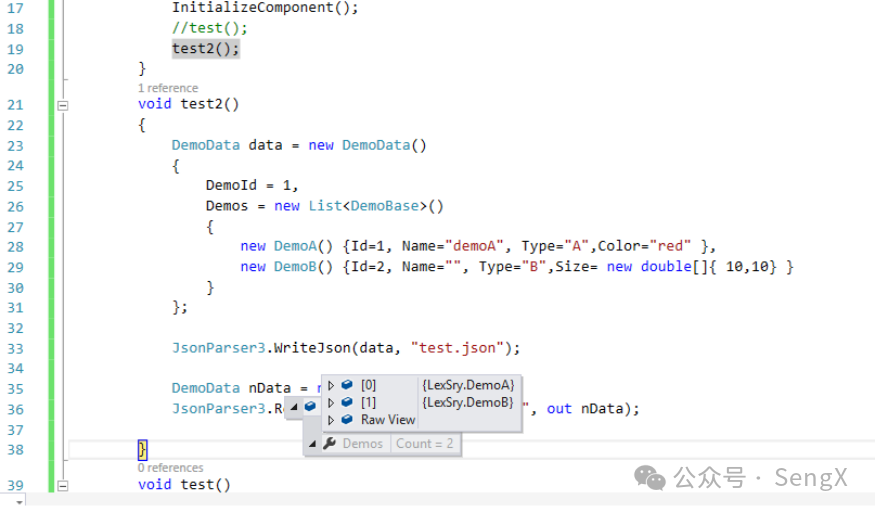
Task: Open the '0 references' CodeLens link
Action: click(171, 468)
